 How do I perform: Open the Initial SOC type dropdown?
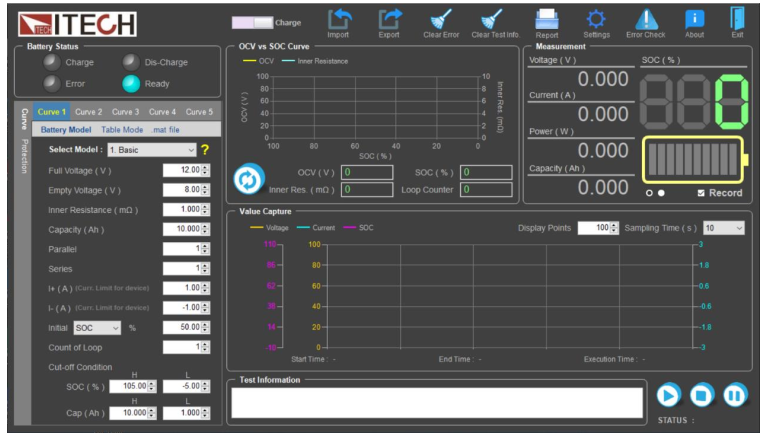[x=97, y=327]
